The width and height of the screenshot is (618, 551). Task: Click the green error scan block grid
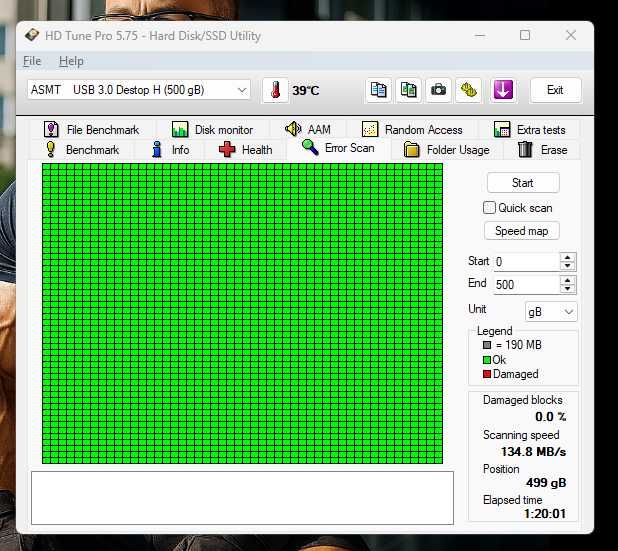click(x=242, y=313)
